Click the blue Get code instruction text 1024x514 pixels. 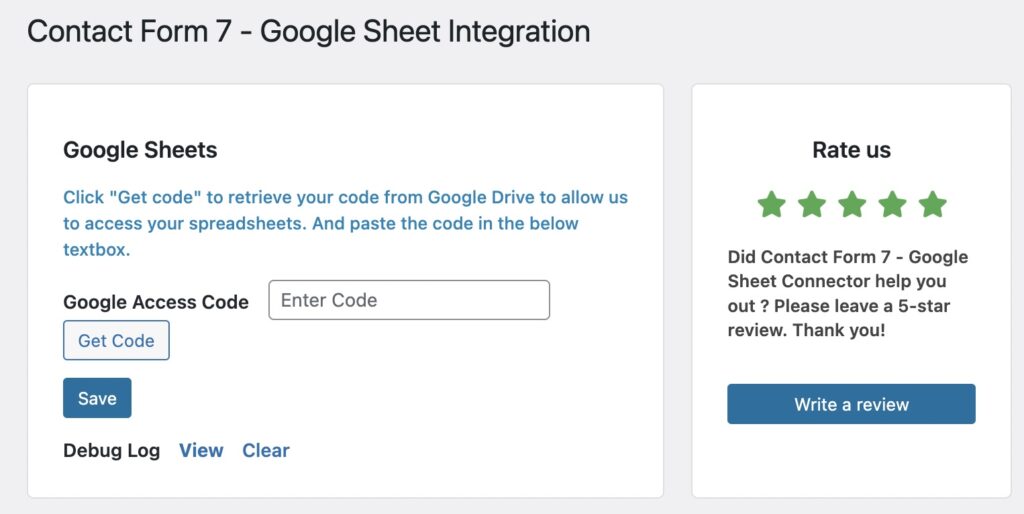tap(345, 223)
